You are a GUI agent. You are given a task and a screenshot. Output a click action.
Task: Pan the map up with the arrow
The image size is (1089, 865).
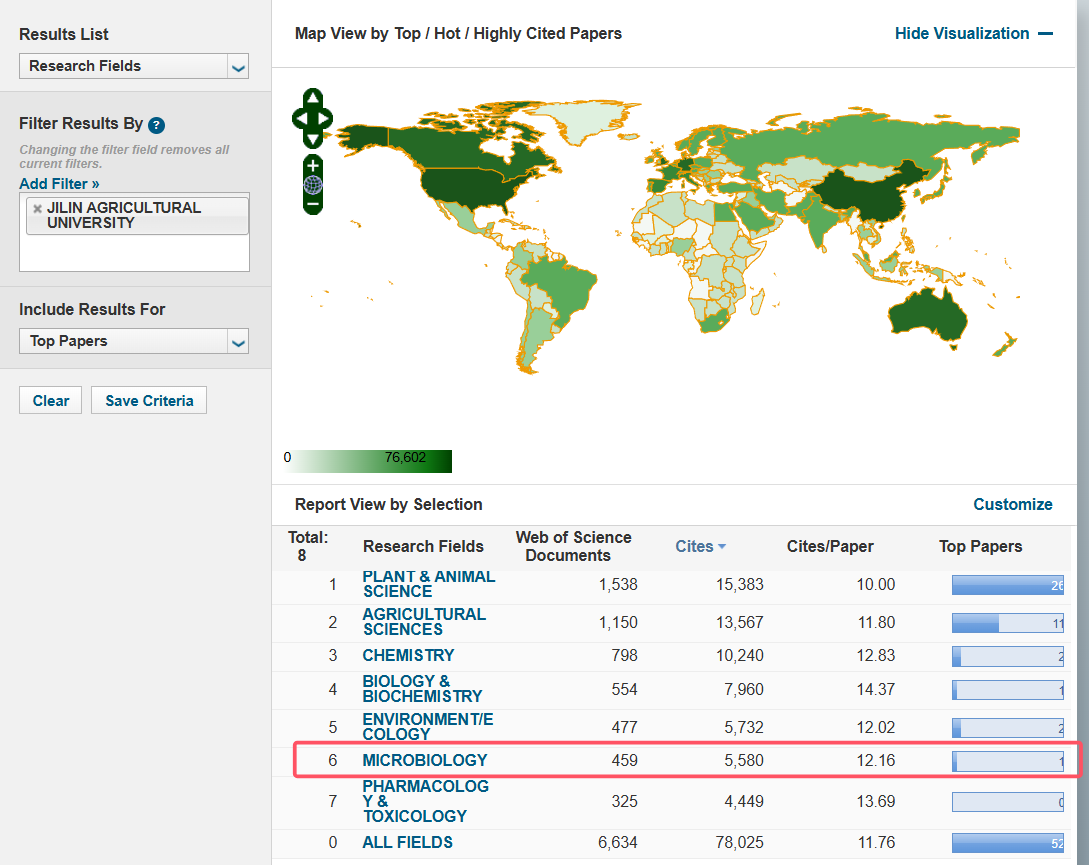click(x=313, y=98)
